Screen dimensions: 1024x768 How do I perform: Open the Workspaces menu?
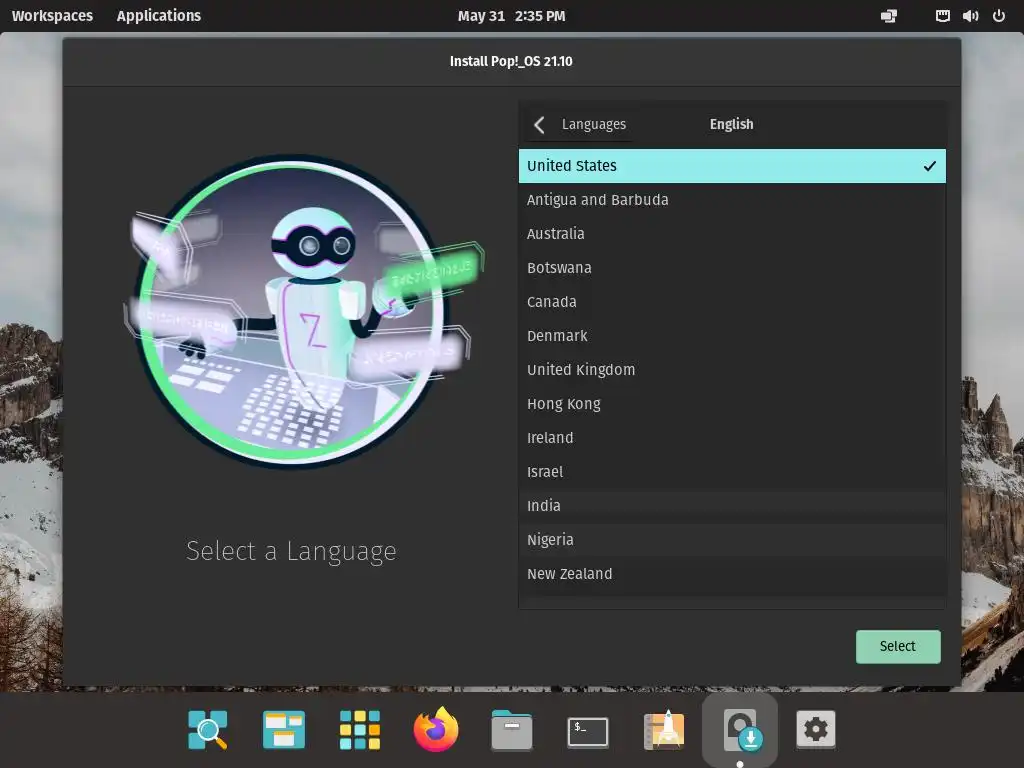52,16
